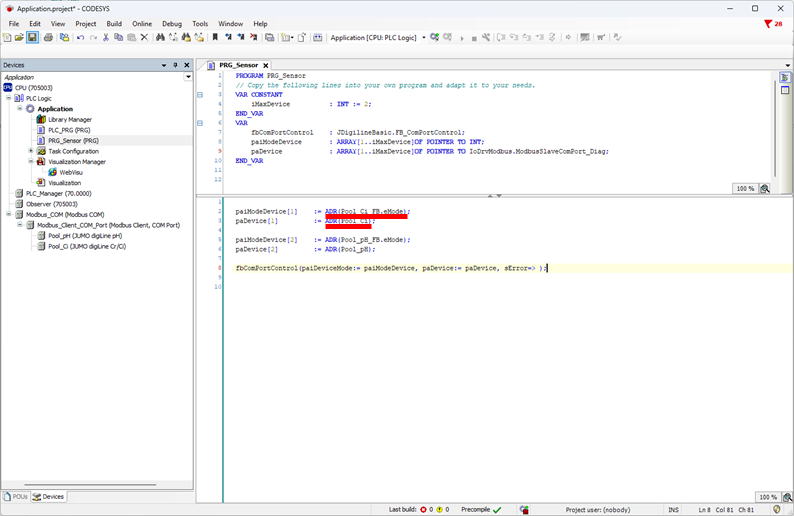This screenshot has height=516, width=794.
Task: Select Observer (705003) in the device tree
Action: point(52,204)
